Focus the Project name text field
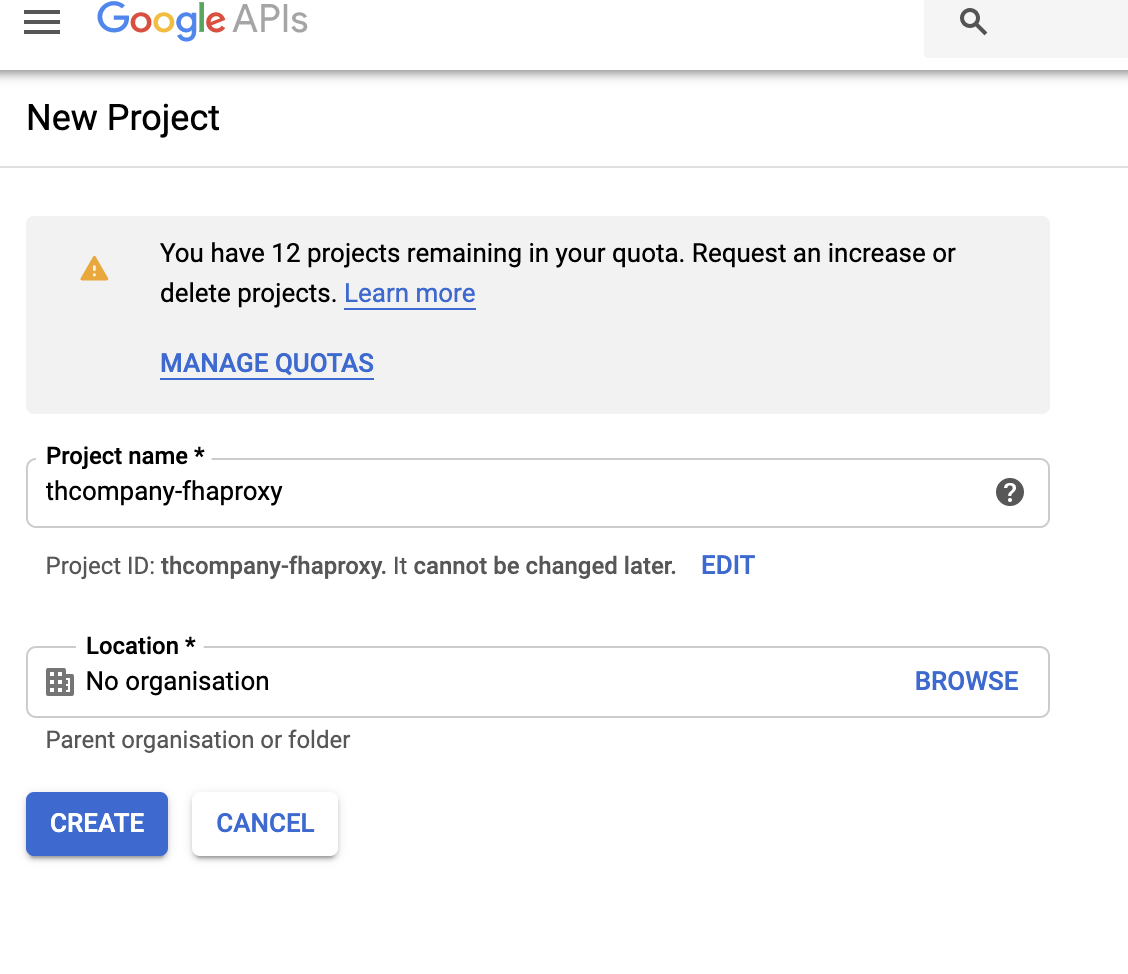This screenshot has height=974, width=1128. pyautogui.click(x=500, y=492)
